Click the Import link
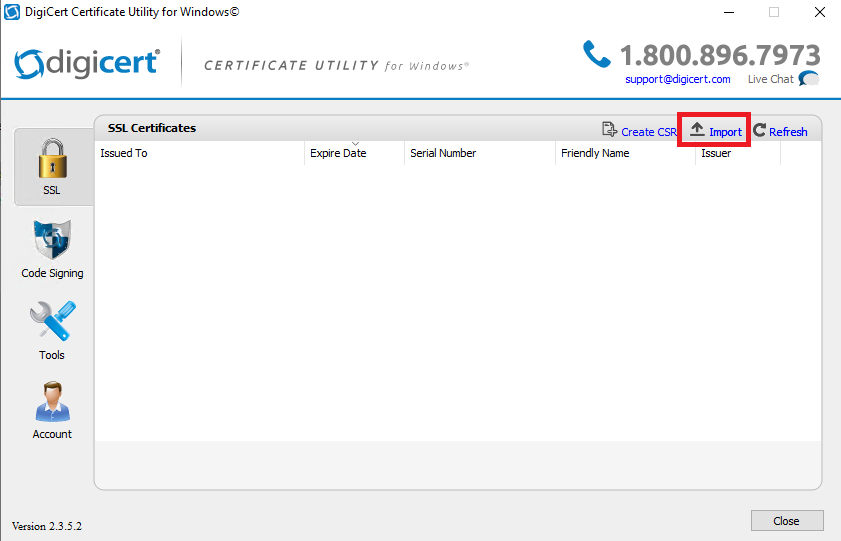 725,132
